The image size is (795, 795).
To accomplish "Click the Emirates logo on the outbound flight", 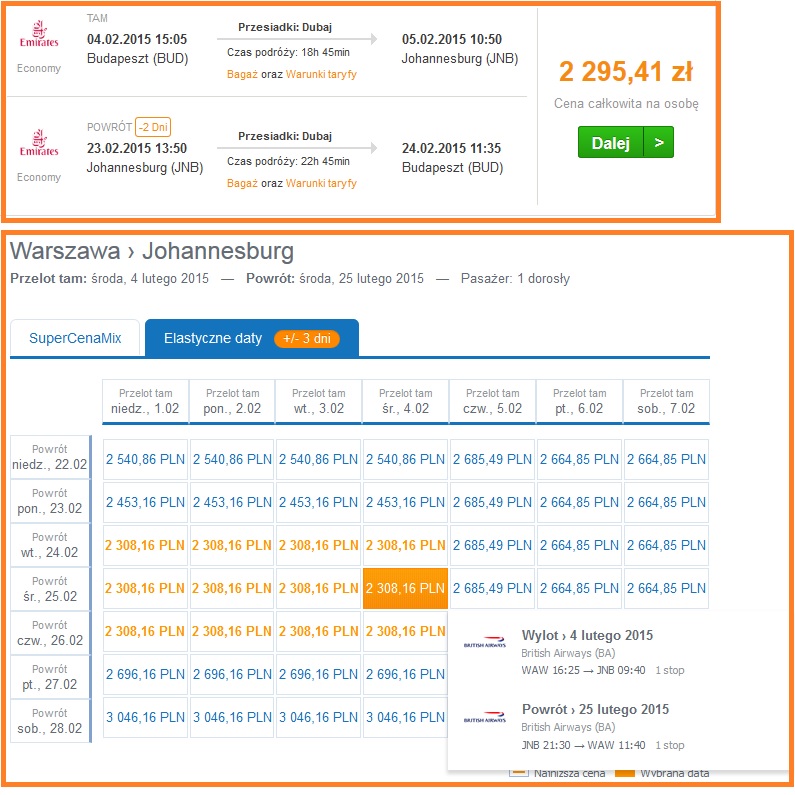I will point(39,34).
